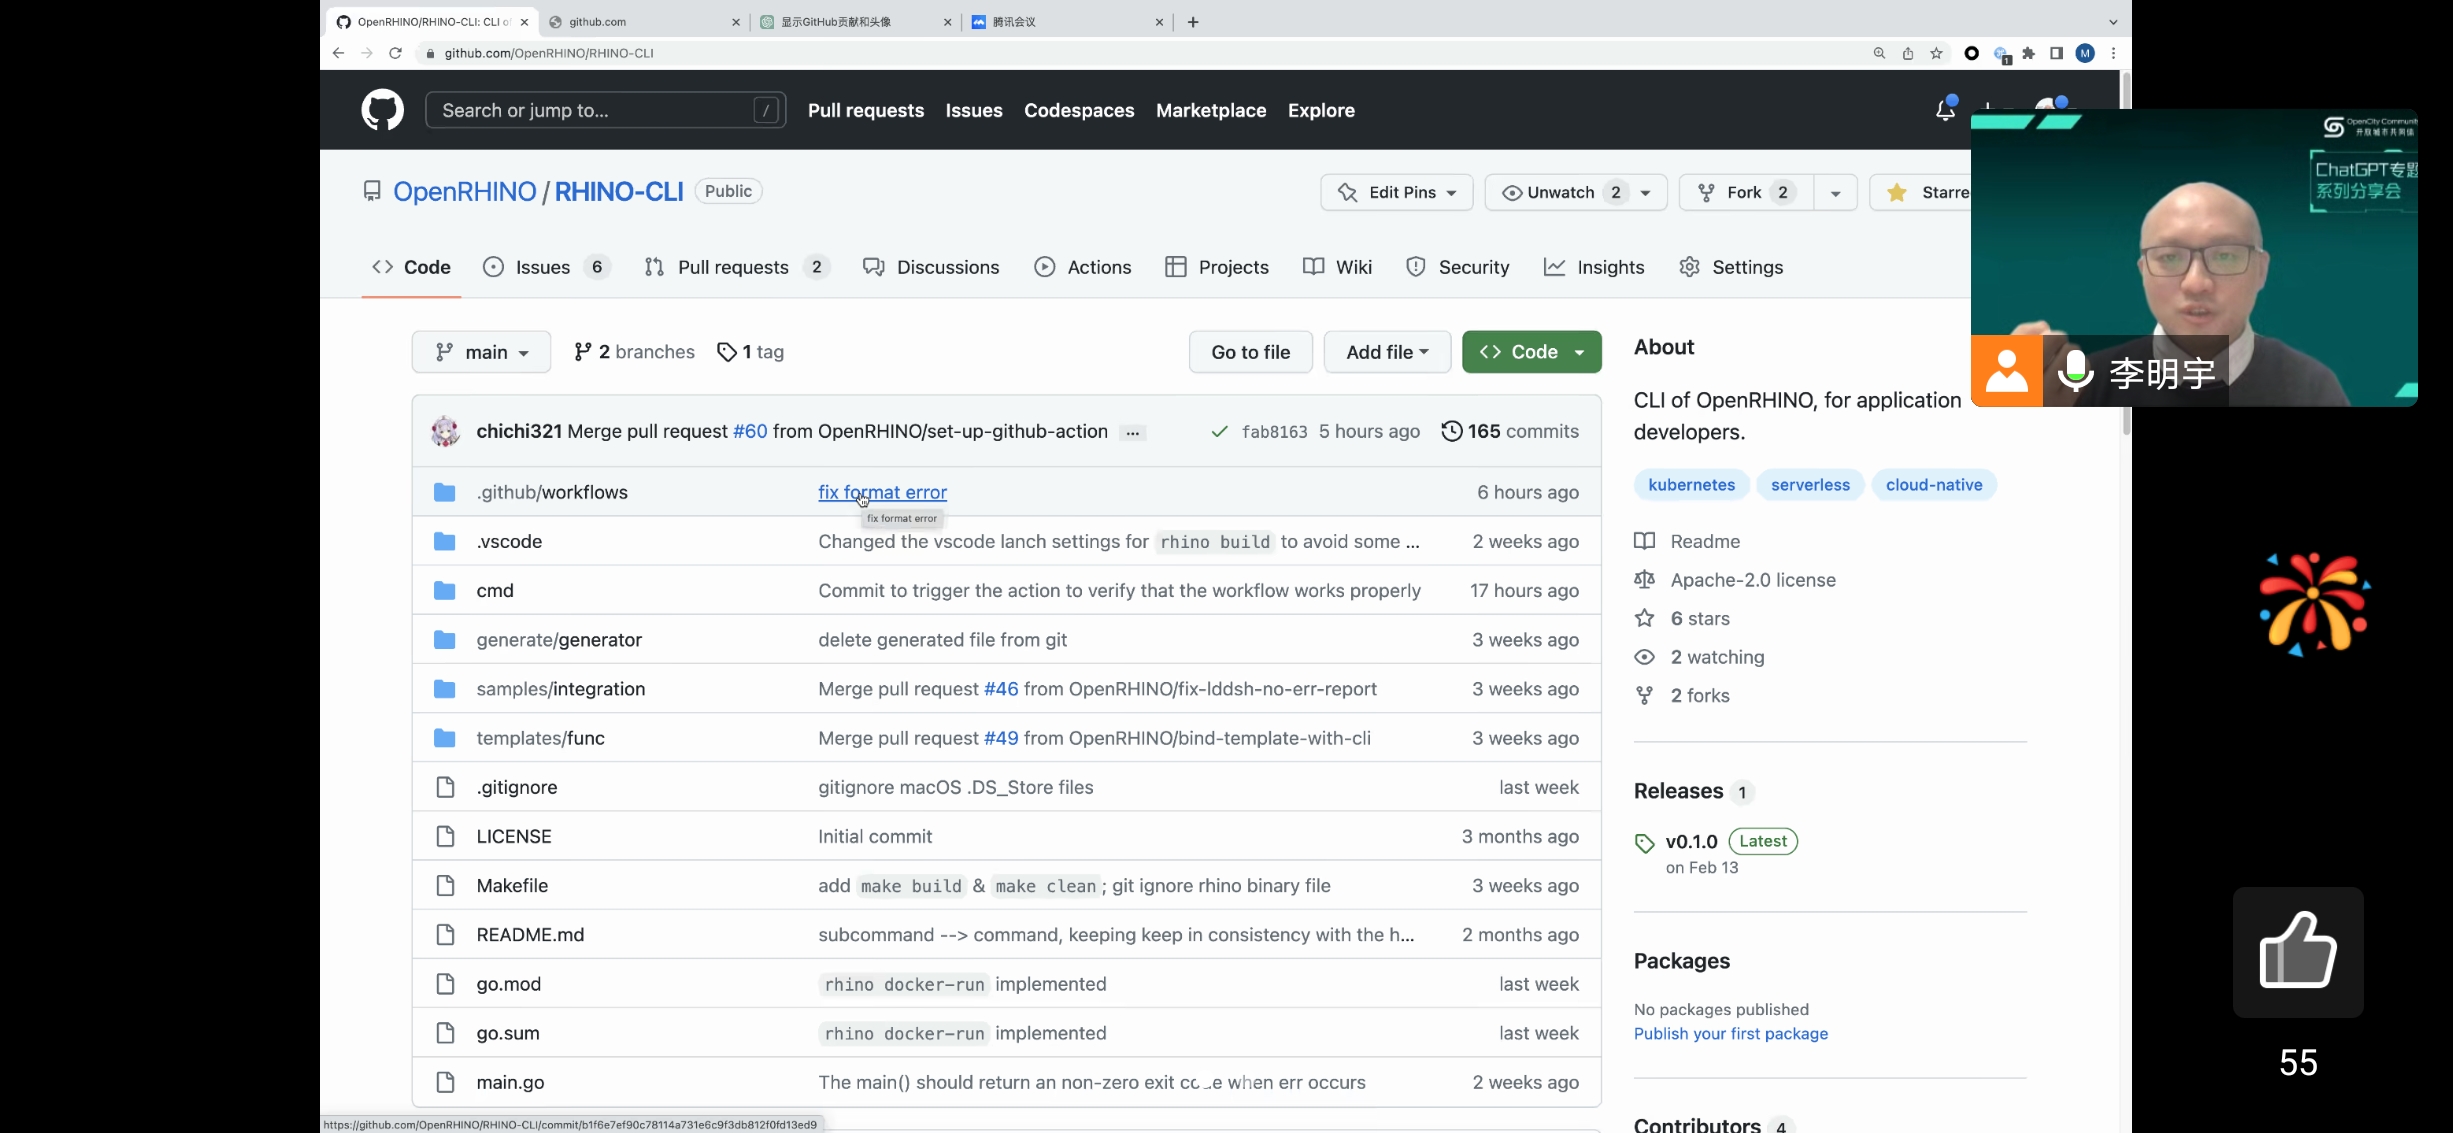Open Codespaces in the top navigation
The image size is (2453, 1133).
[x=1079, y=110]
